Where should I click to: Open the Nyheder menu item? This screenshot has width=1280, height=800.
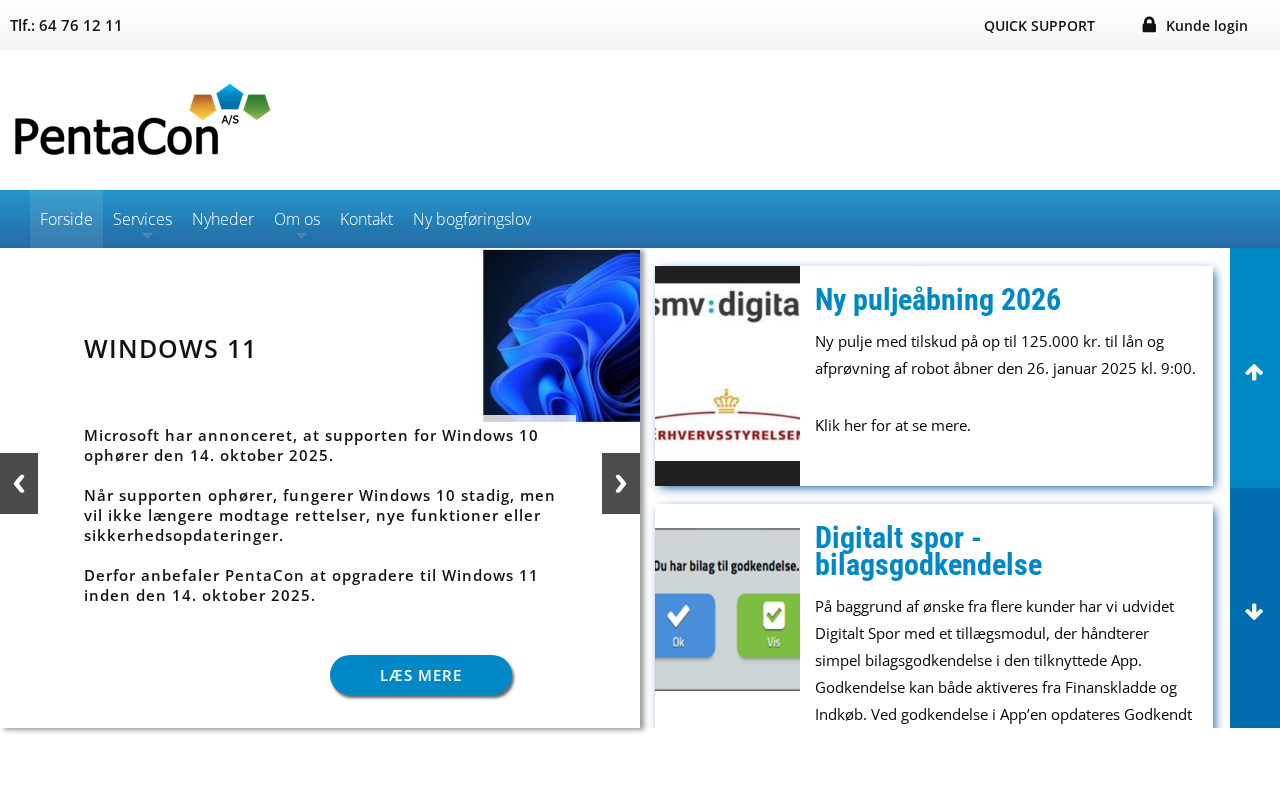tap(223, 219)
